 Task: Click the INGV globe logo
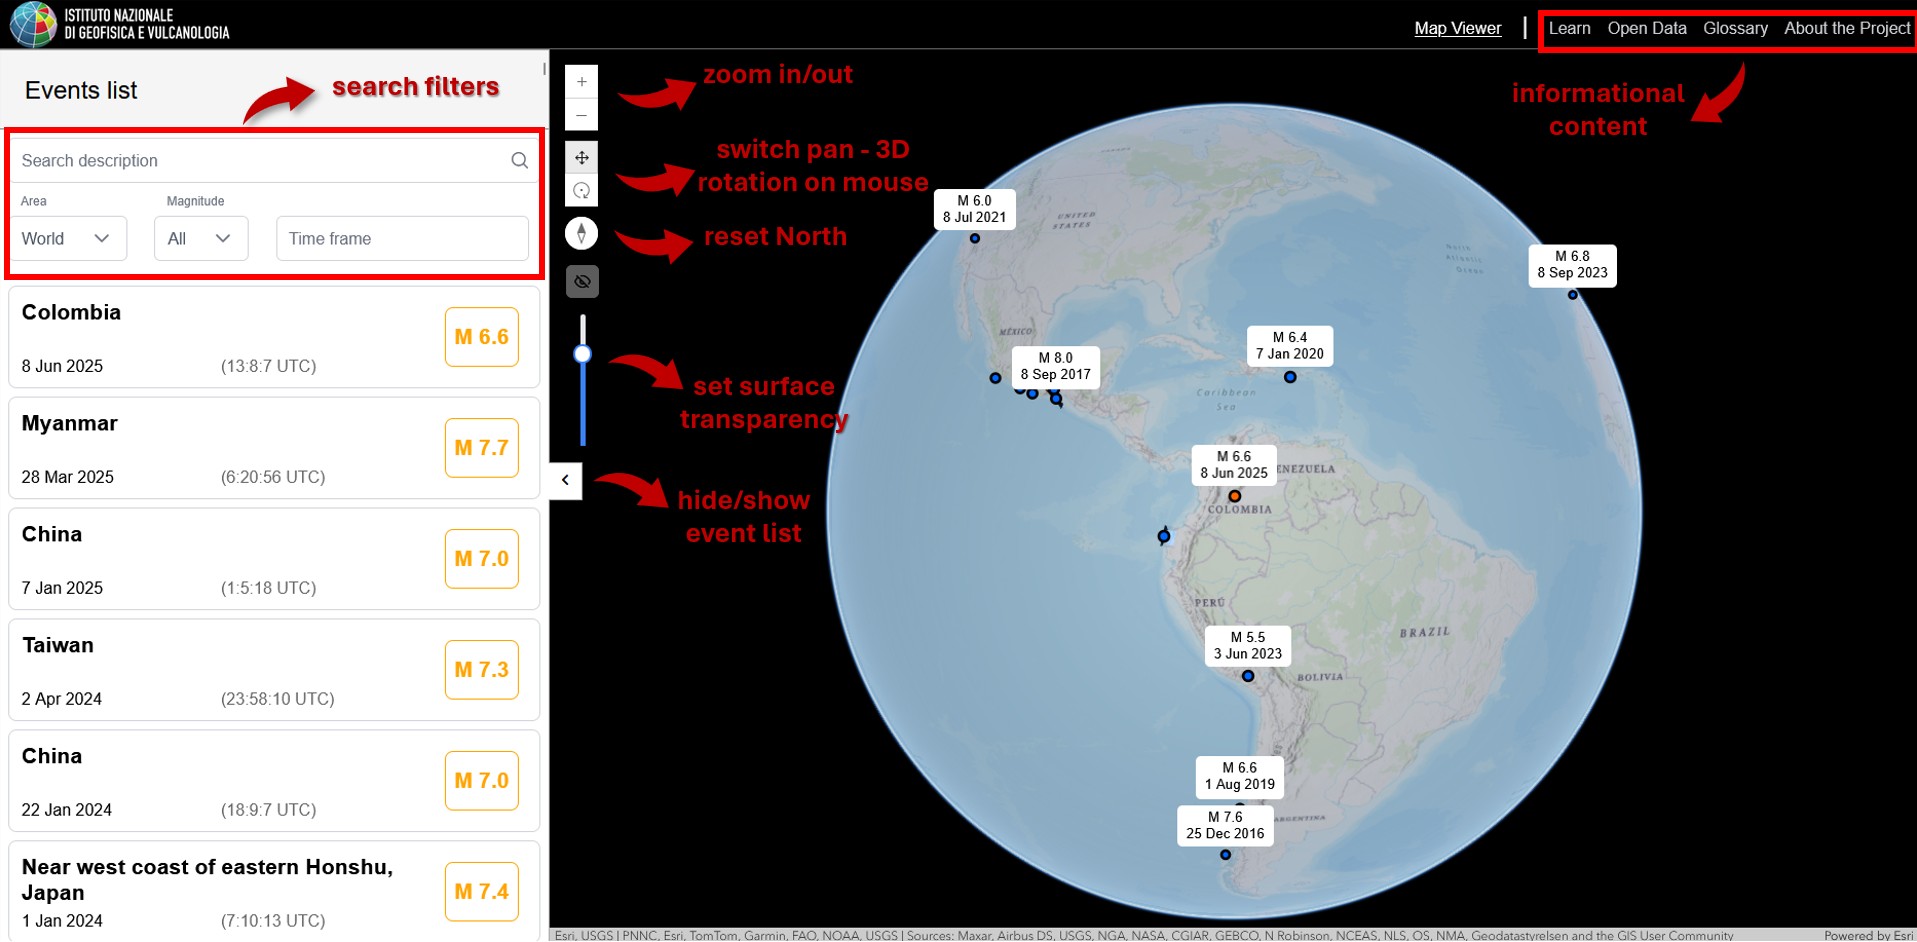tap(33, 24)
